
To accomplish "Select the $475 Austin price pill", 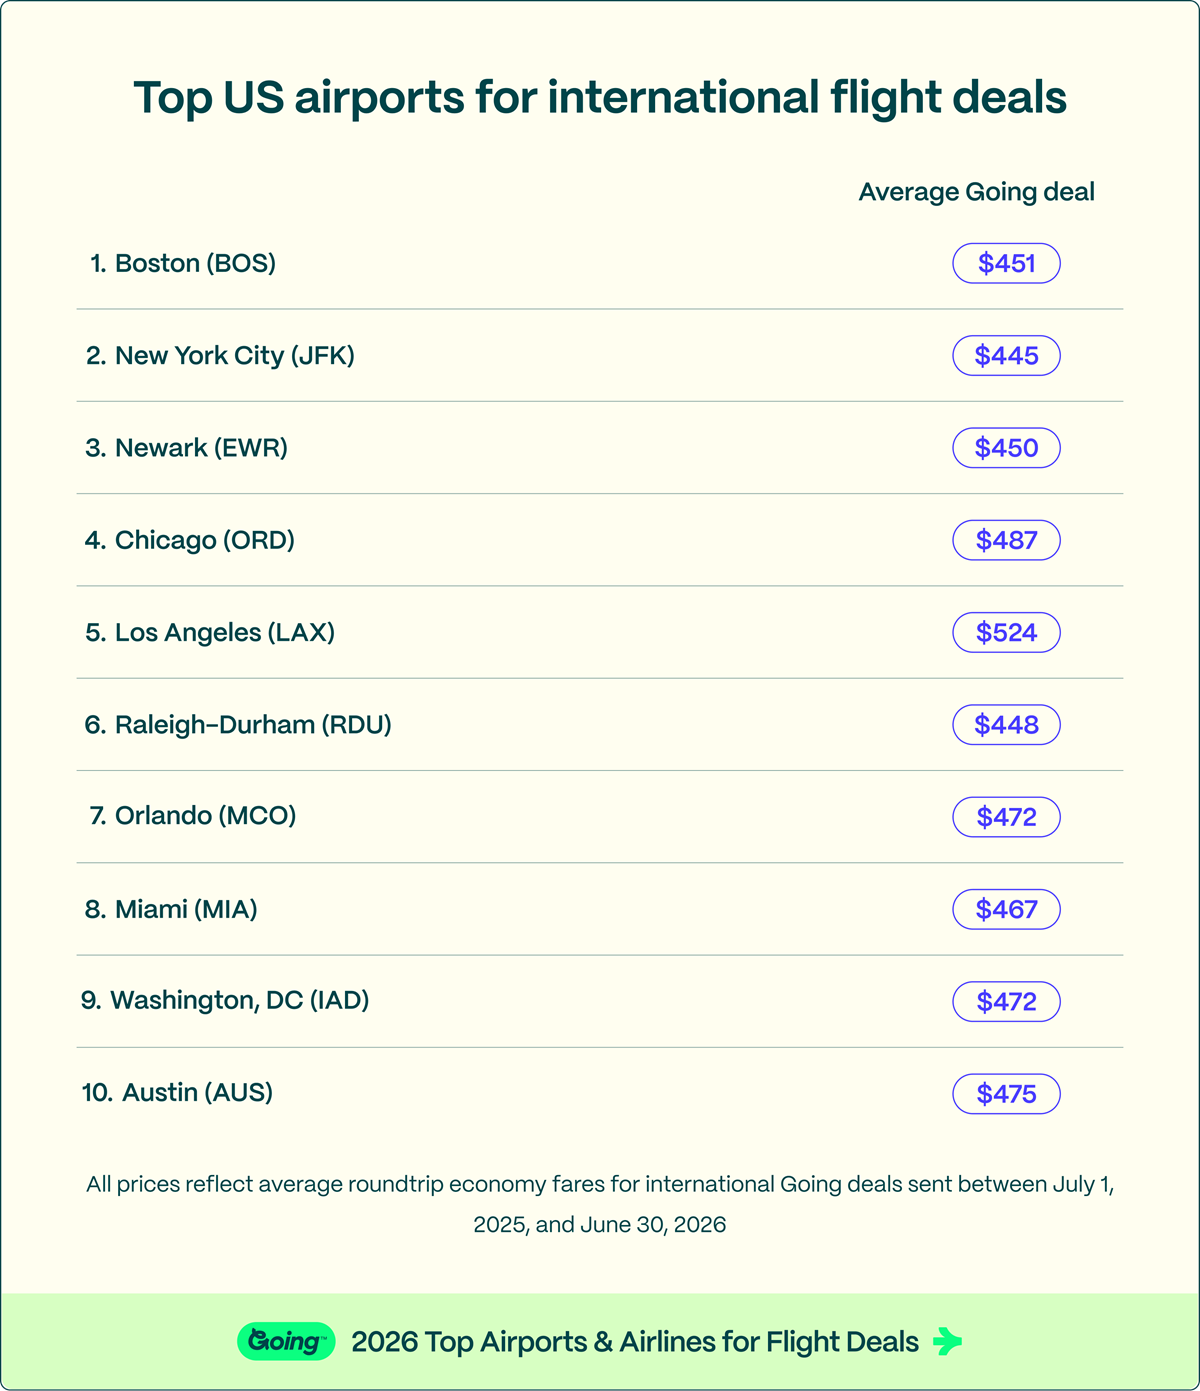I will [1006, 1093].
